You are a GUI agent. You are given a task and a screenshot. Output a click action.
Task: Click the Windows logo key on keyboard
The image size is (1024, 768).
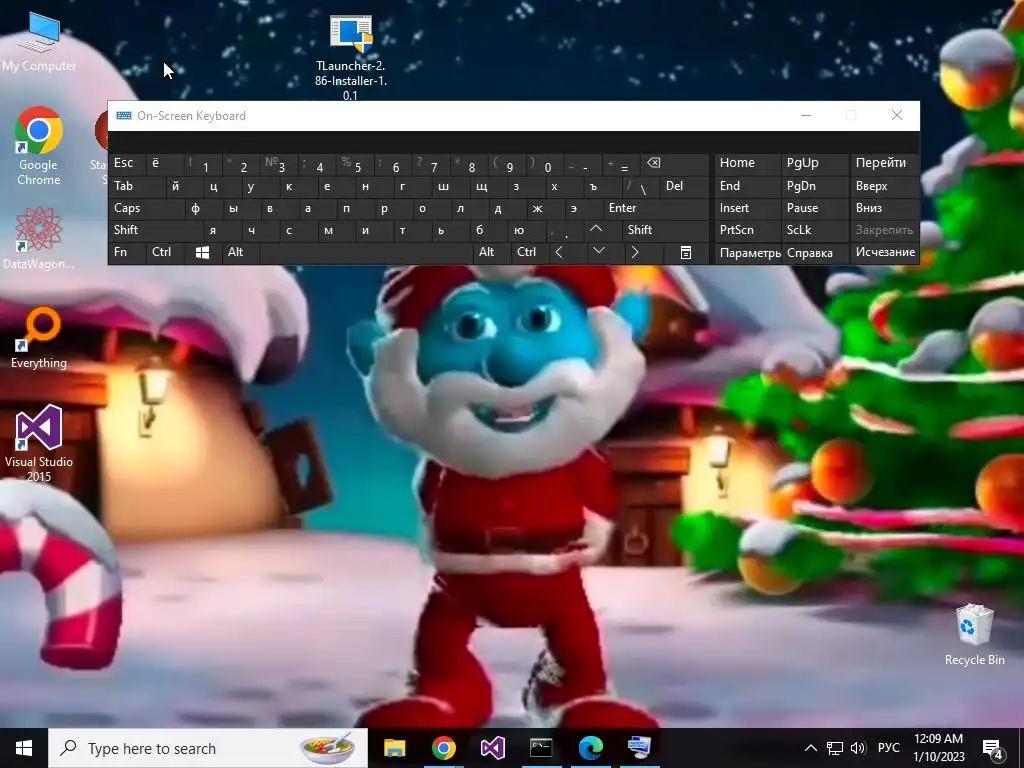point(202,252)
